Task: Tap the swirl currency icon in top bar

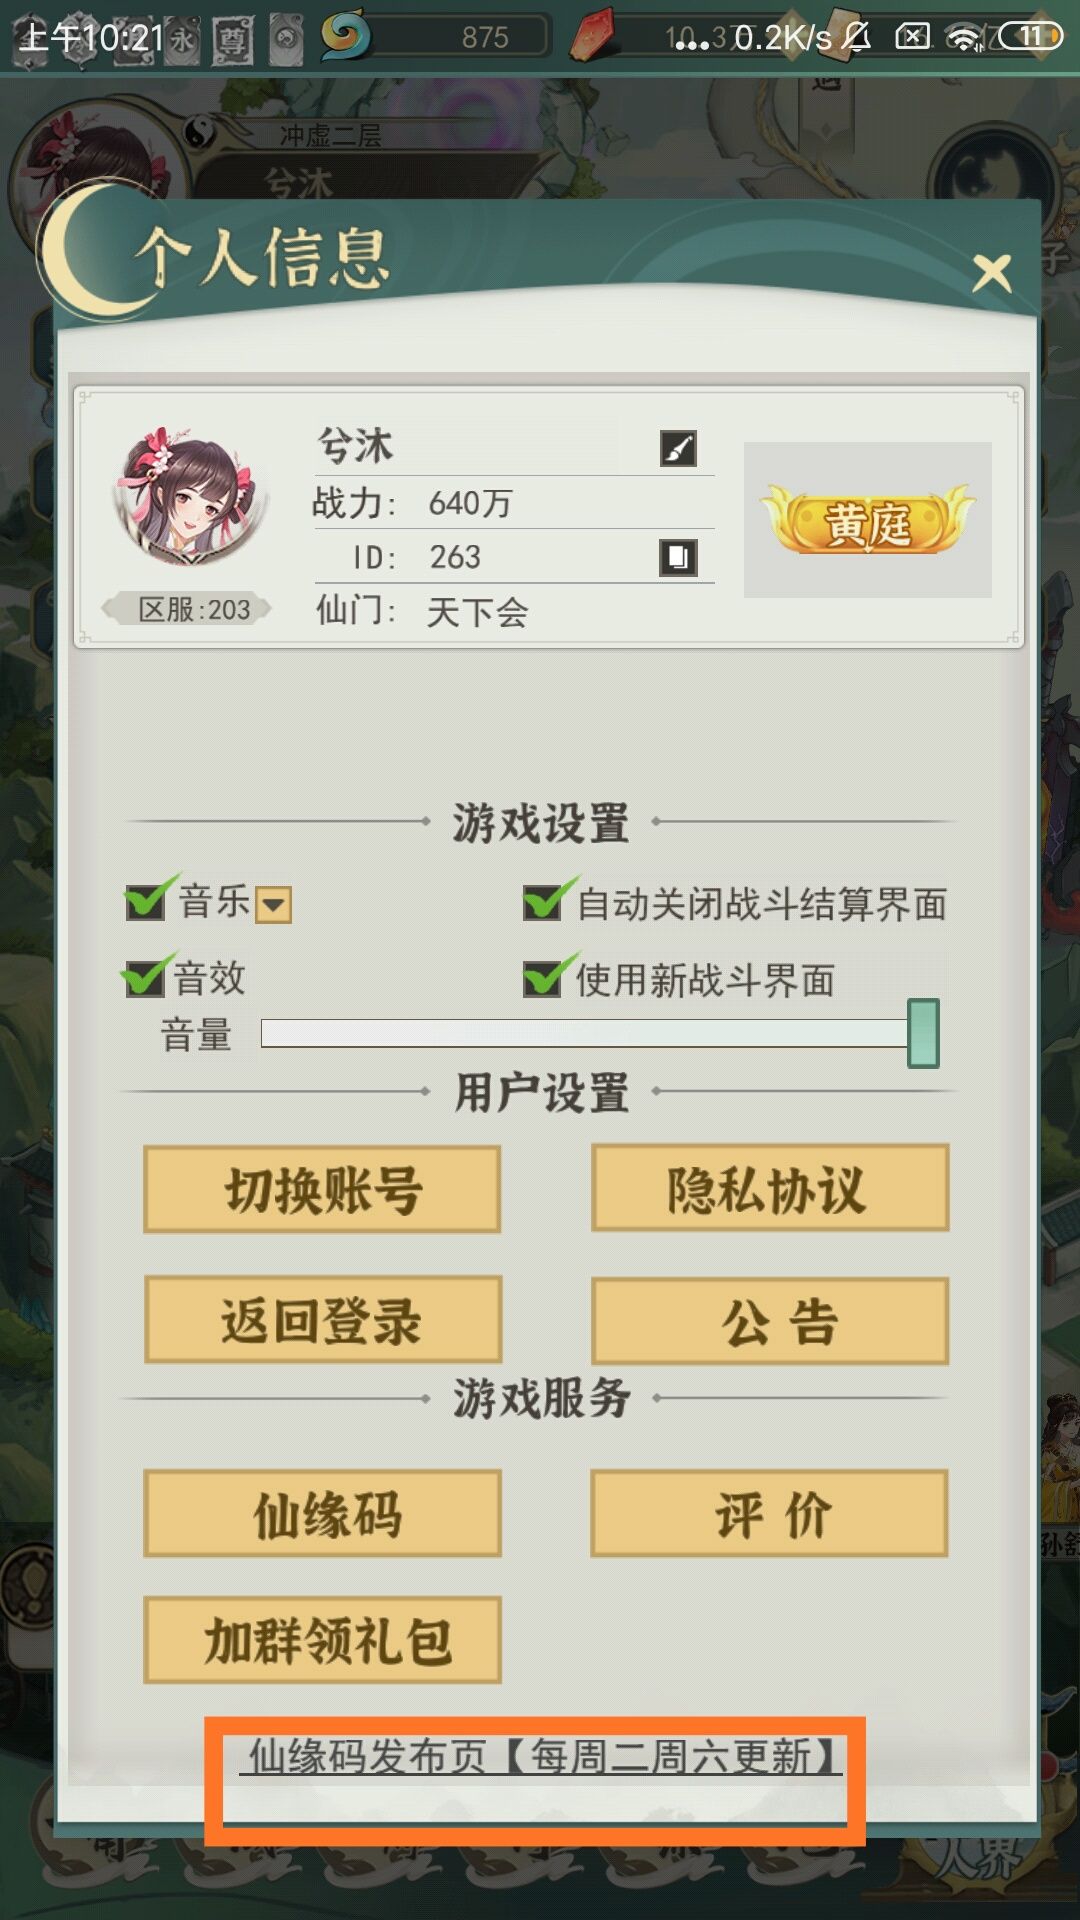Action: [x=345, y=36]
